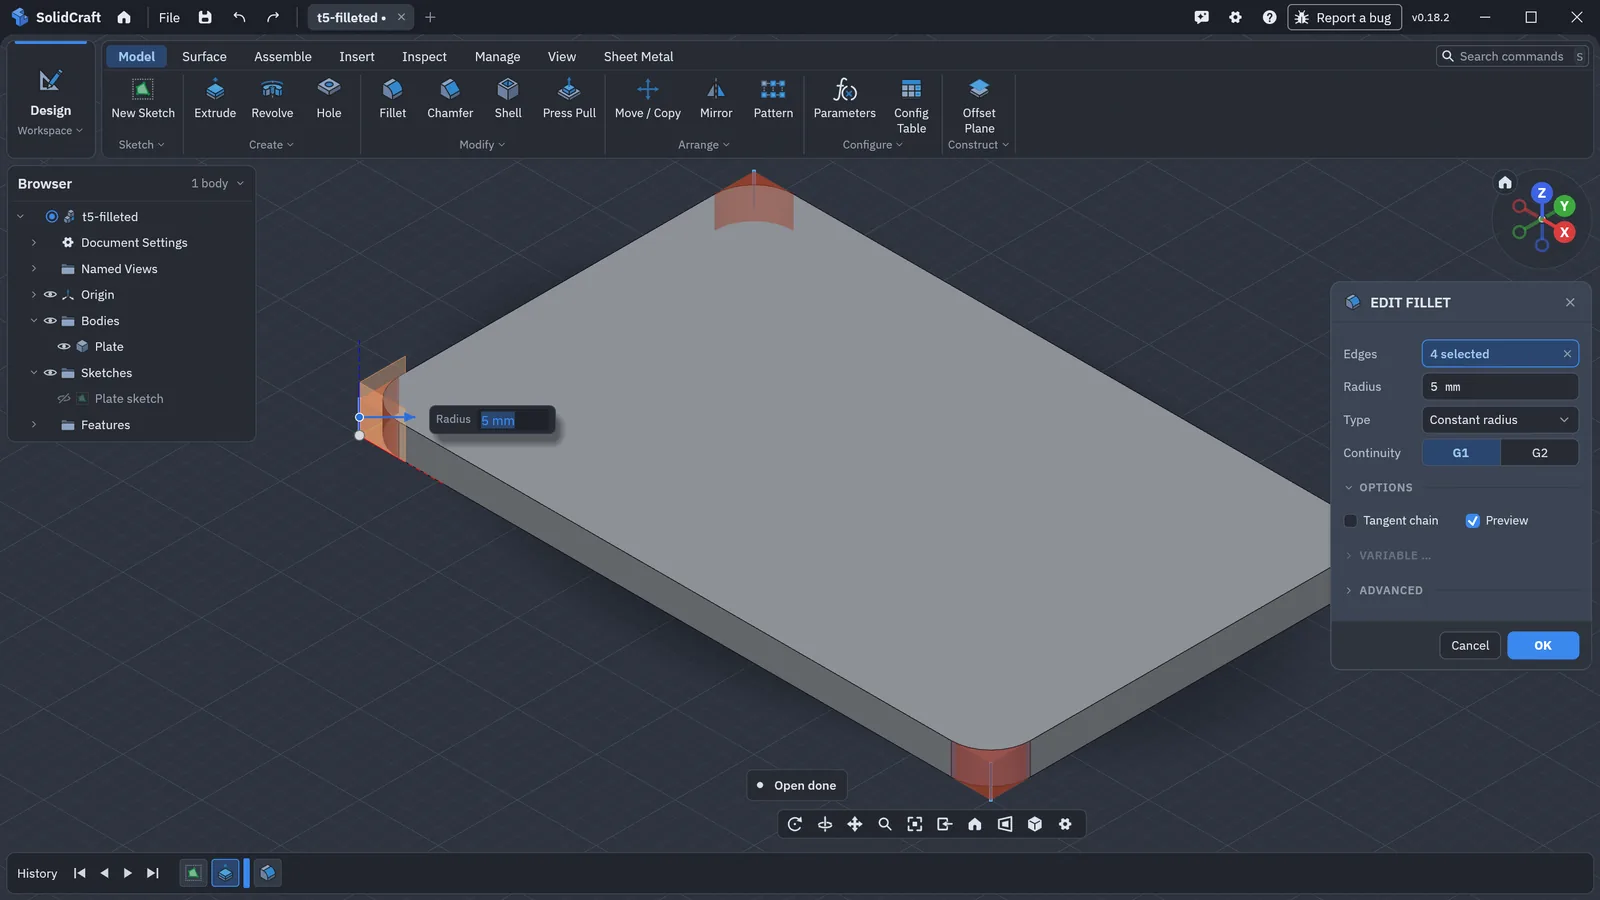Viewport: 1600px width, 900px height.
Task: Switch to the Sheet Metal tab
Action: pyautogui.click(x=638, y=57)
